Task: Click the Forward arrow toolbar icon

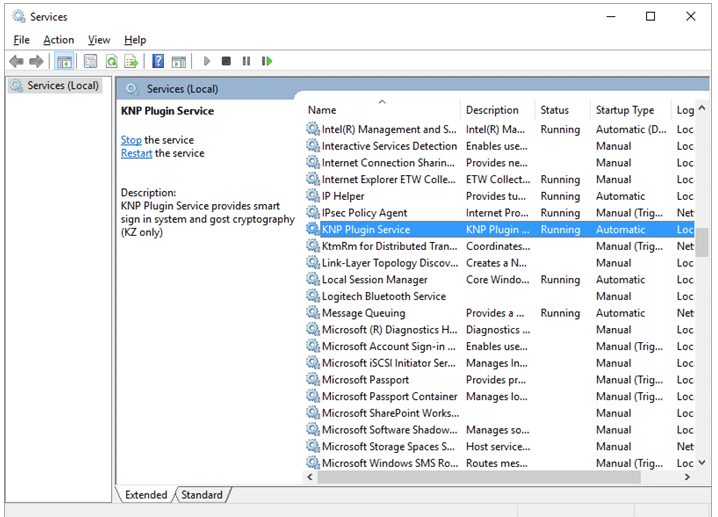Action: coord(36,61)
